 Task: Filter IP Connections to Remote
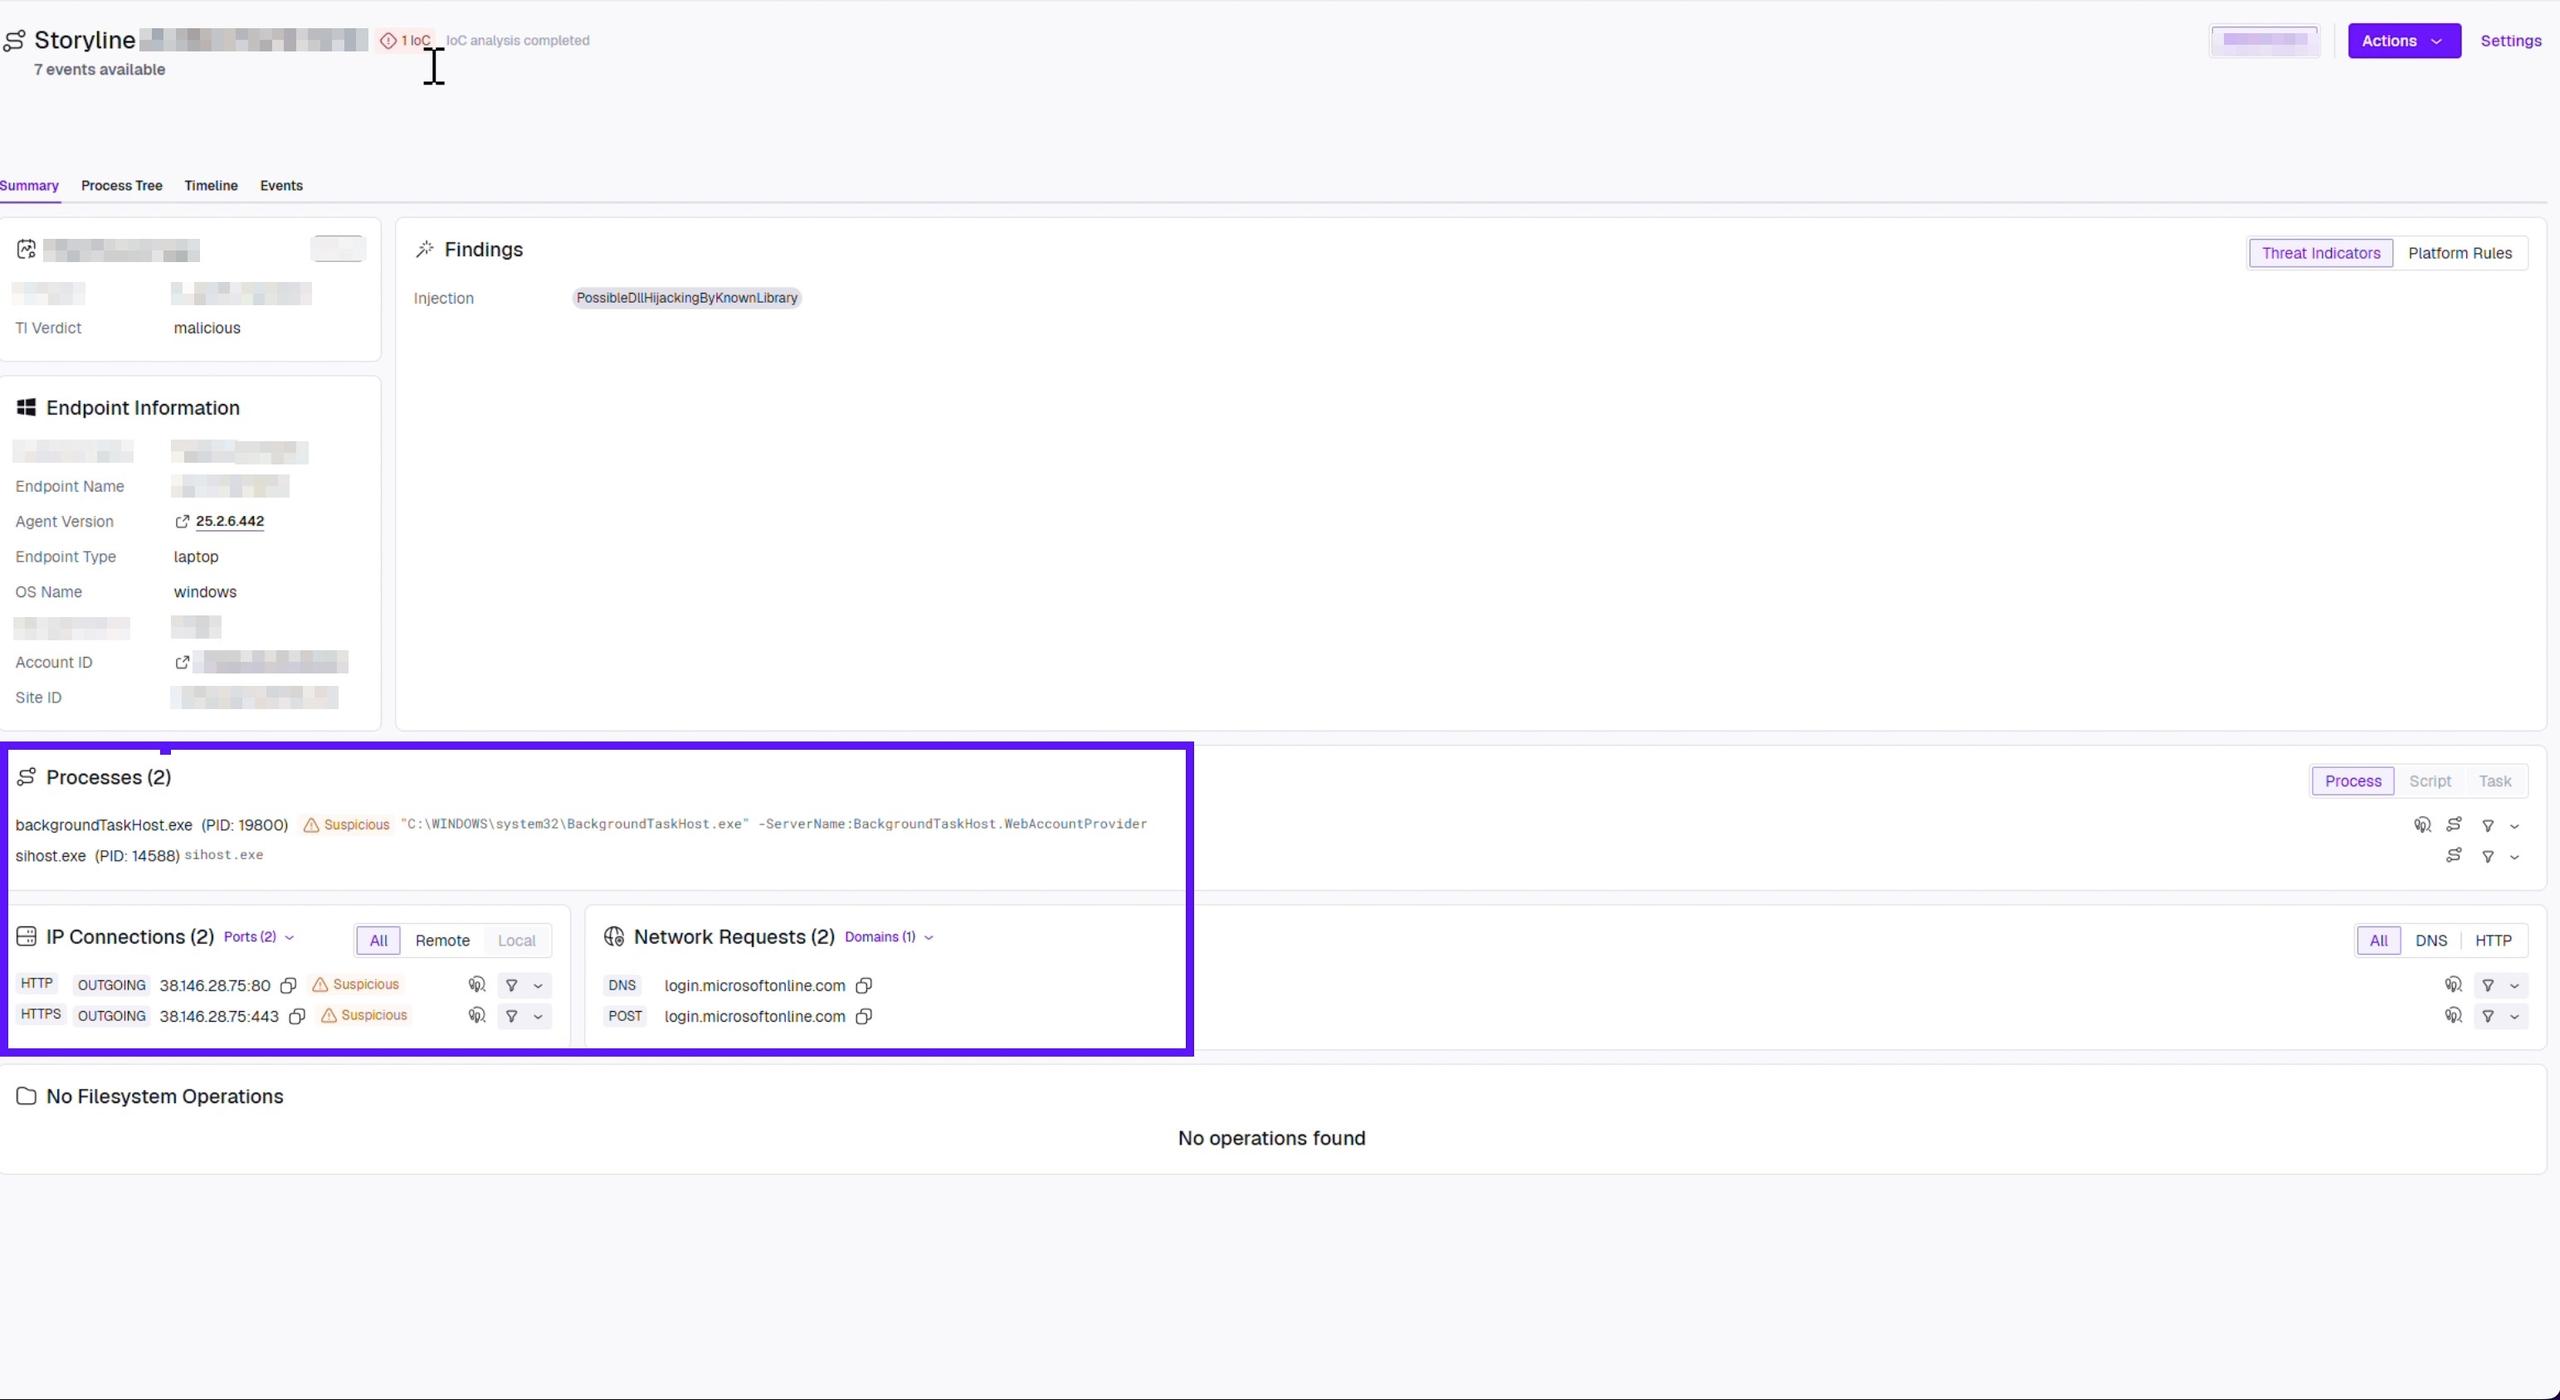tap(442, 941)
